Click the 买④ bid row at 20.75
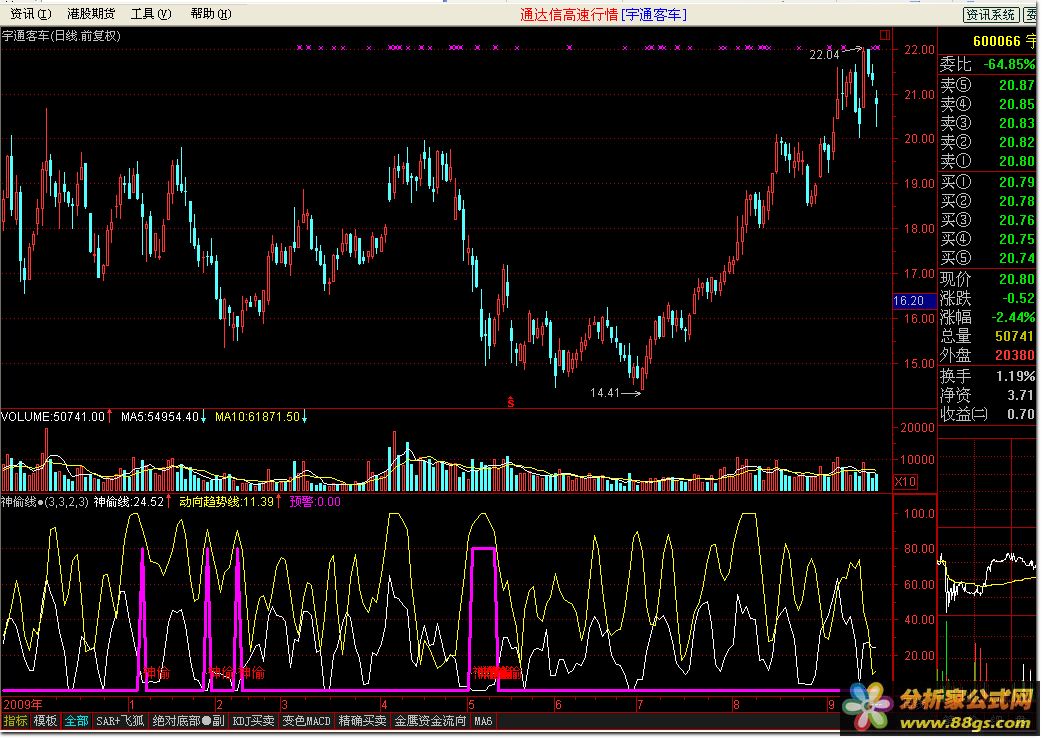 coord(987,239)
